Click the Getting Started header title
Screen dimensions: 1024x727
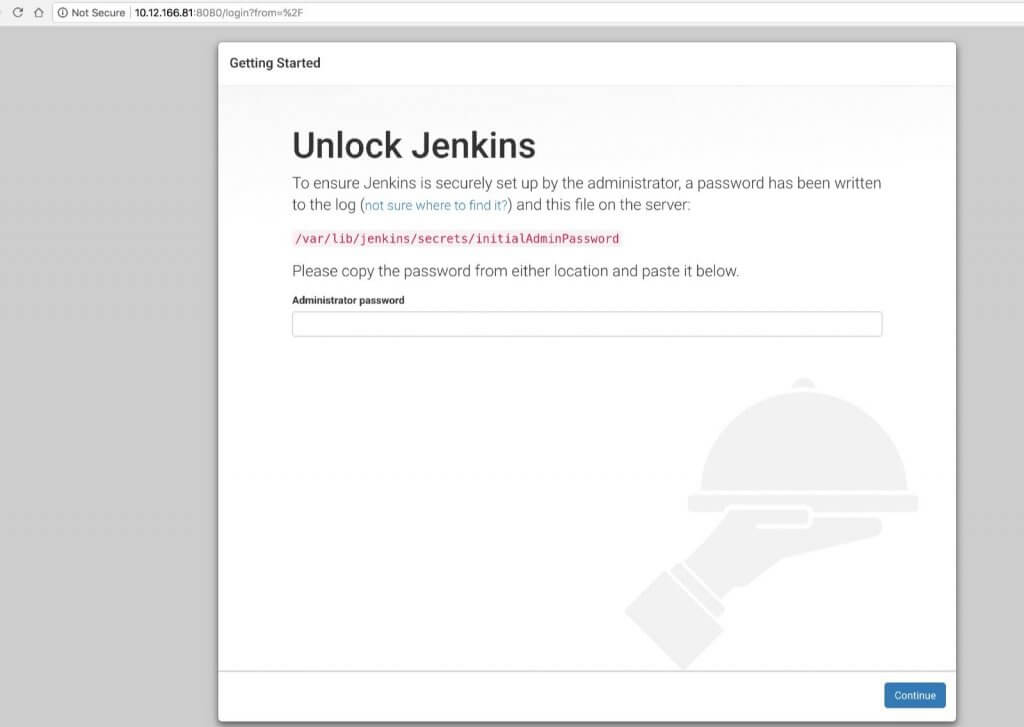pos(275,63)
